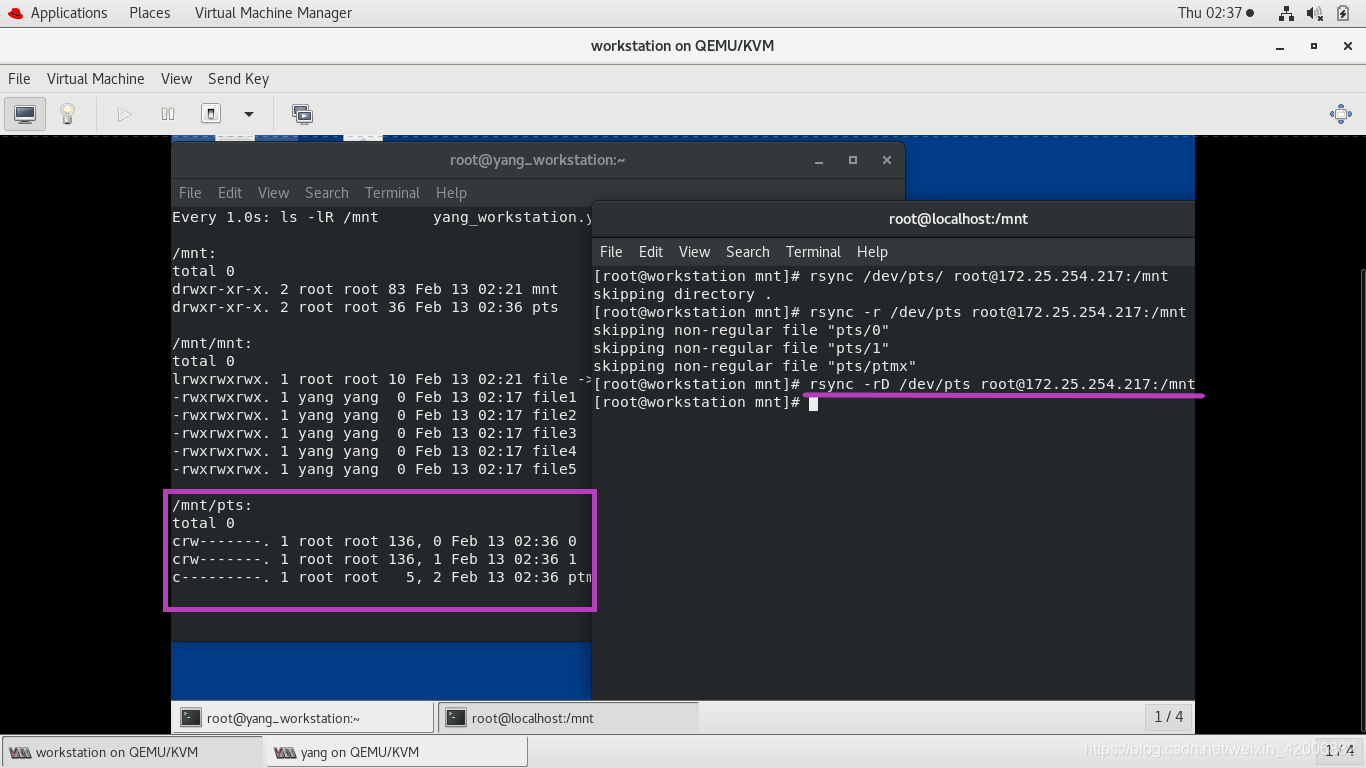This screenshot has height=768, width=1366.
Task: Open network status icon in top bar
Action: click(x=1287, y=13)
